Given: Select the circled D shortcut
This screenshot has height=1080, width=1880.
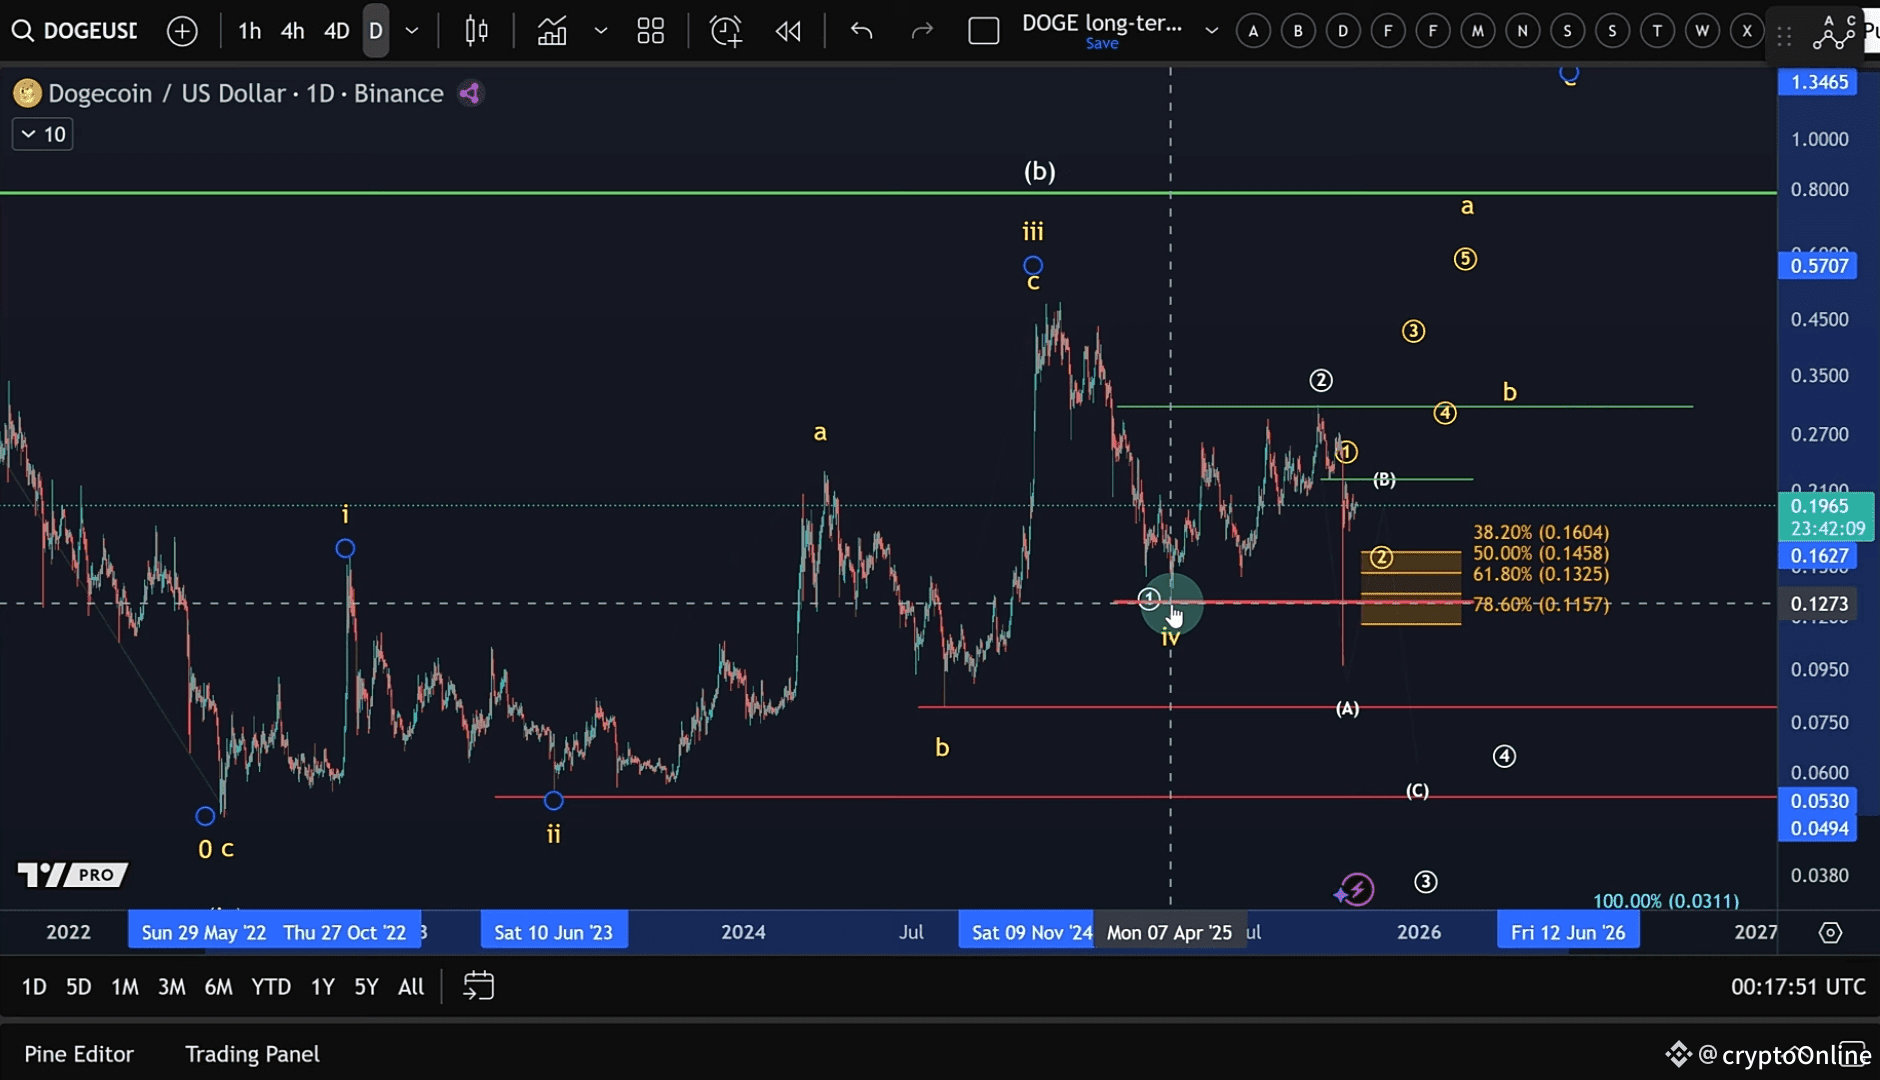Looking at the screenshot, I should pos(1343,31).
